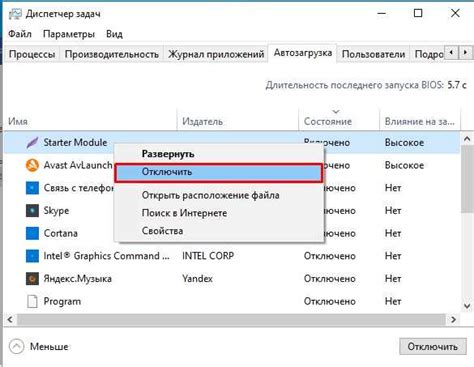
Task: Sort by the Влияние на запуск column header
Action: pyautogui.click(x=419, y=121)
